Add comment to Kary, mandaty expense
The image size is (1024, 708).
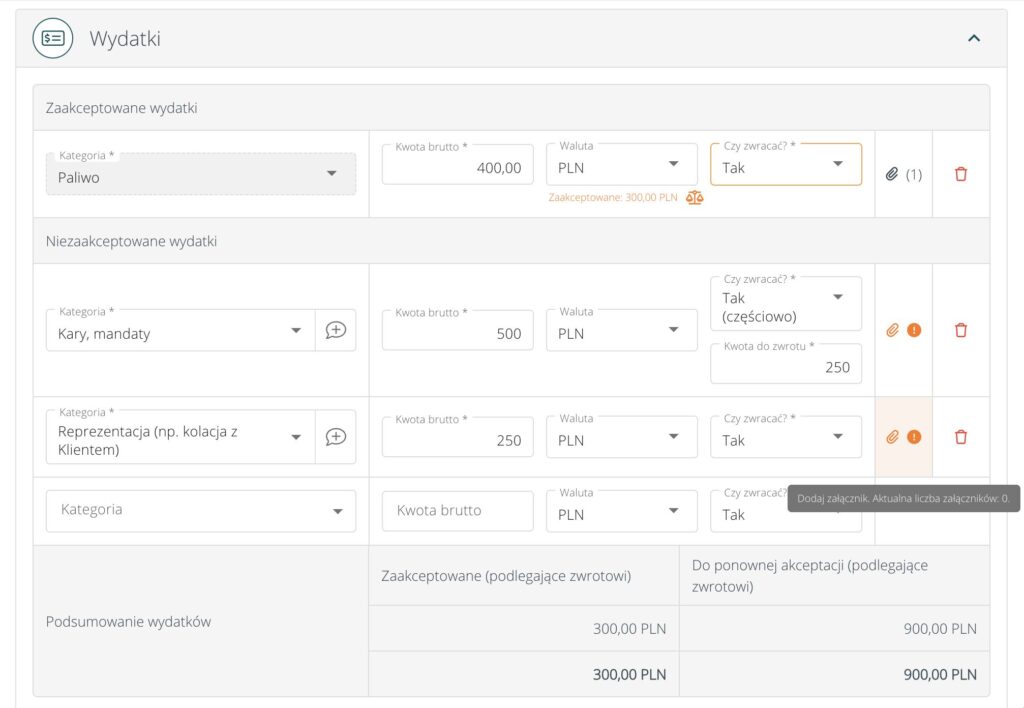pyautogui.click(x=336, y=330)
